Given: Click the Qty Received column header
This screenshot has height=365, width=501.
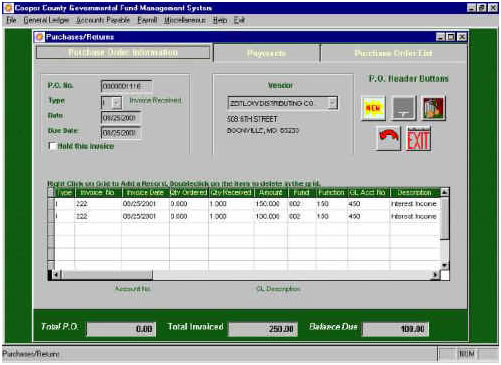Looking at the screenshot, I should (x=231, y=193).
